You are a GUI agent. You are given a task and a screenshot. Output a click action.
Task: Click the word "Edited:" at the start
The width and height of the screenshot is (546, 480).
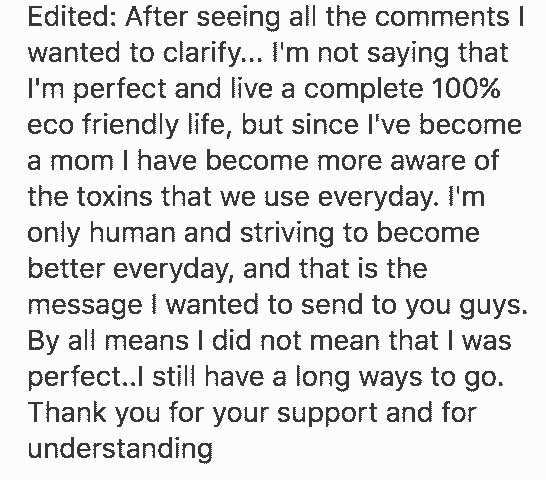(x=72, y=17)
